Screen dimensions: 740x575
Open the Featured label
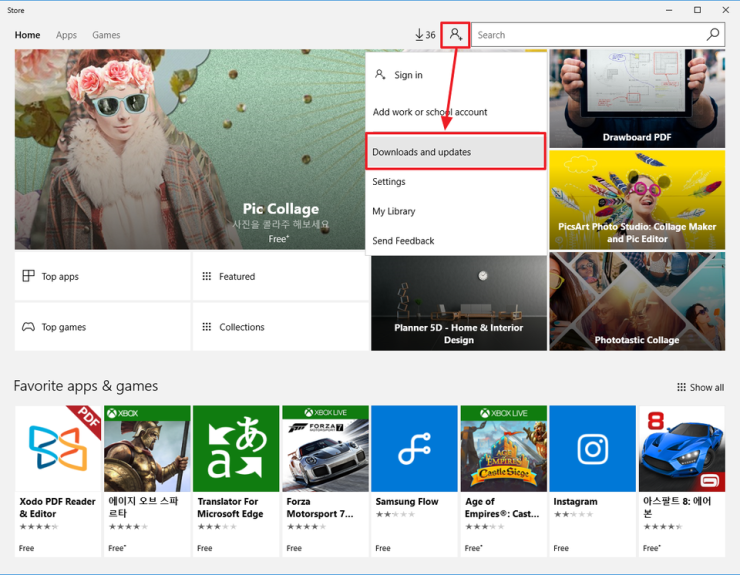(x=237, y=277)
